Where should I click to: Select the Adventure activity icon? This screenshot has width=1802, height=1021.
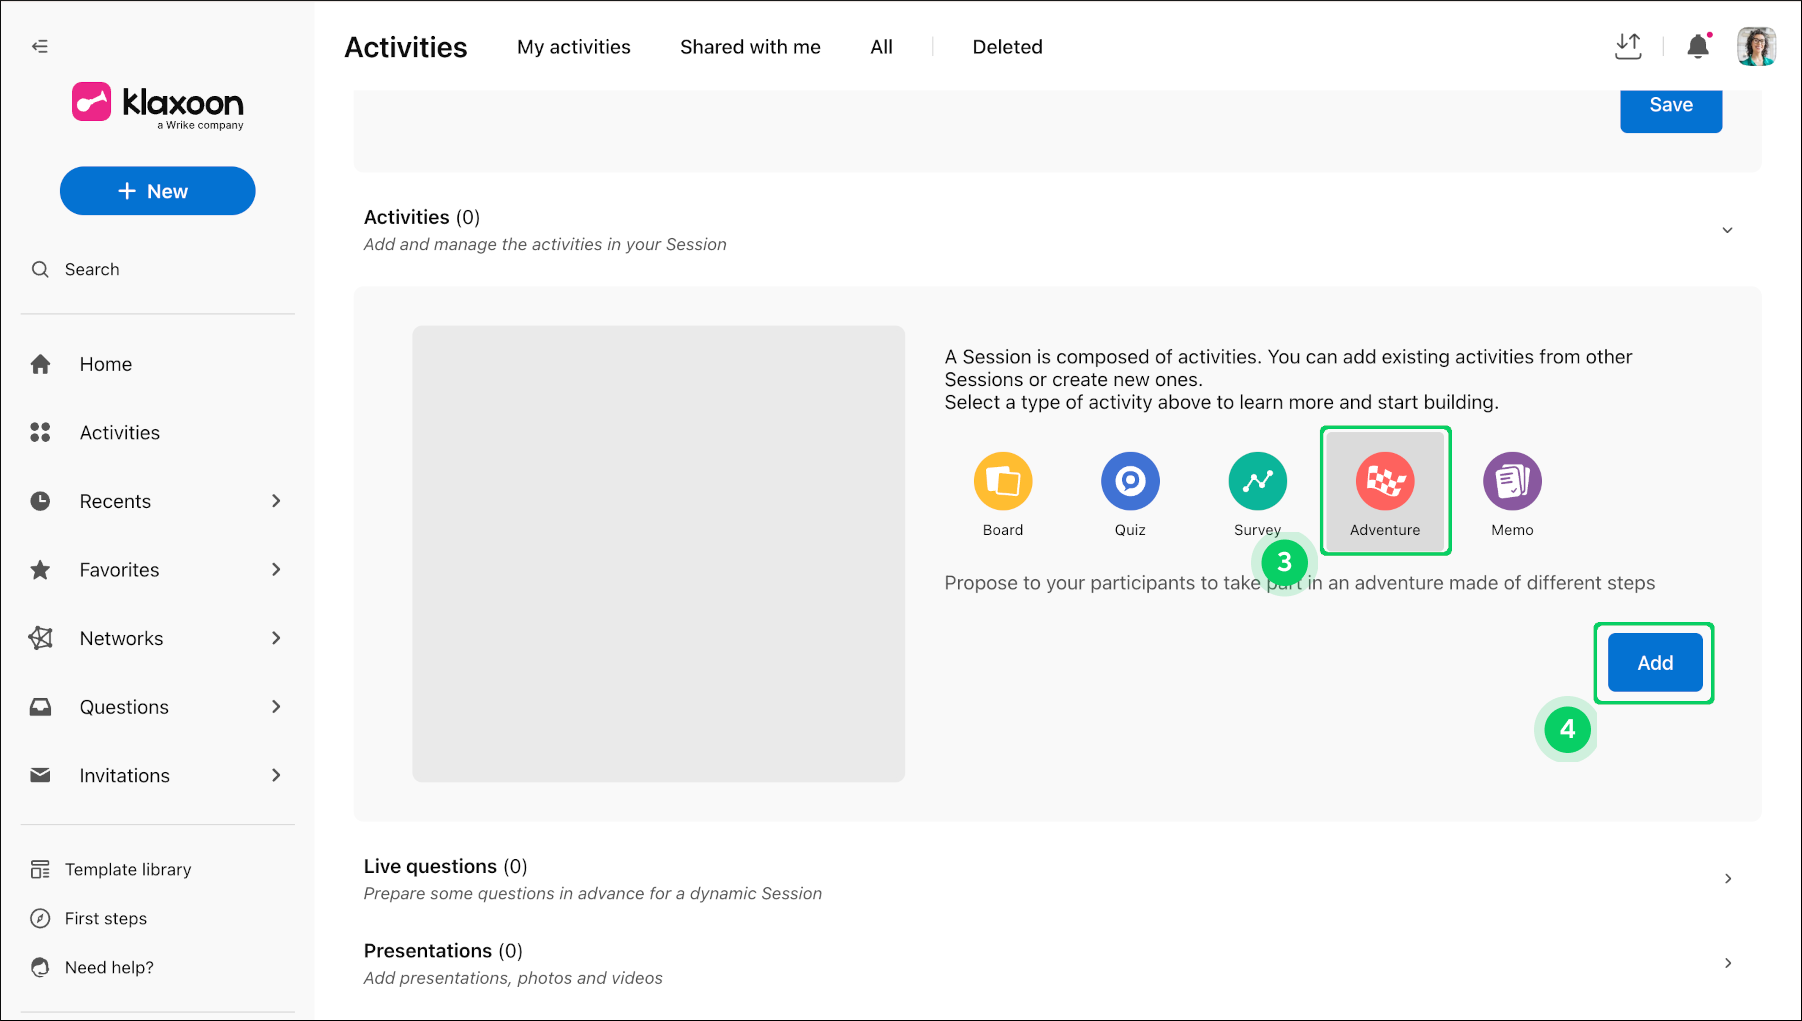pos(1385,481)
